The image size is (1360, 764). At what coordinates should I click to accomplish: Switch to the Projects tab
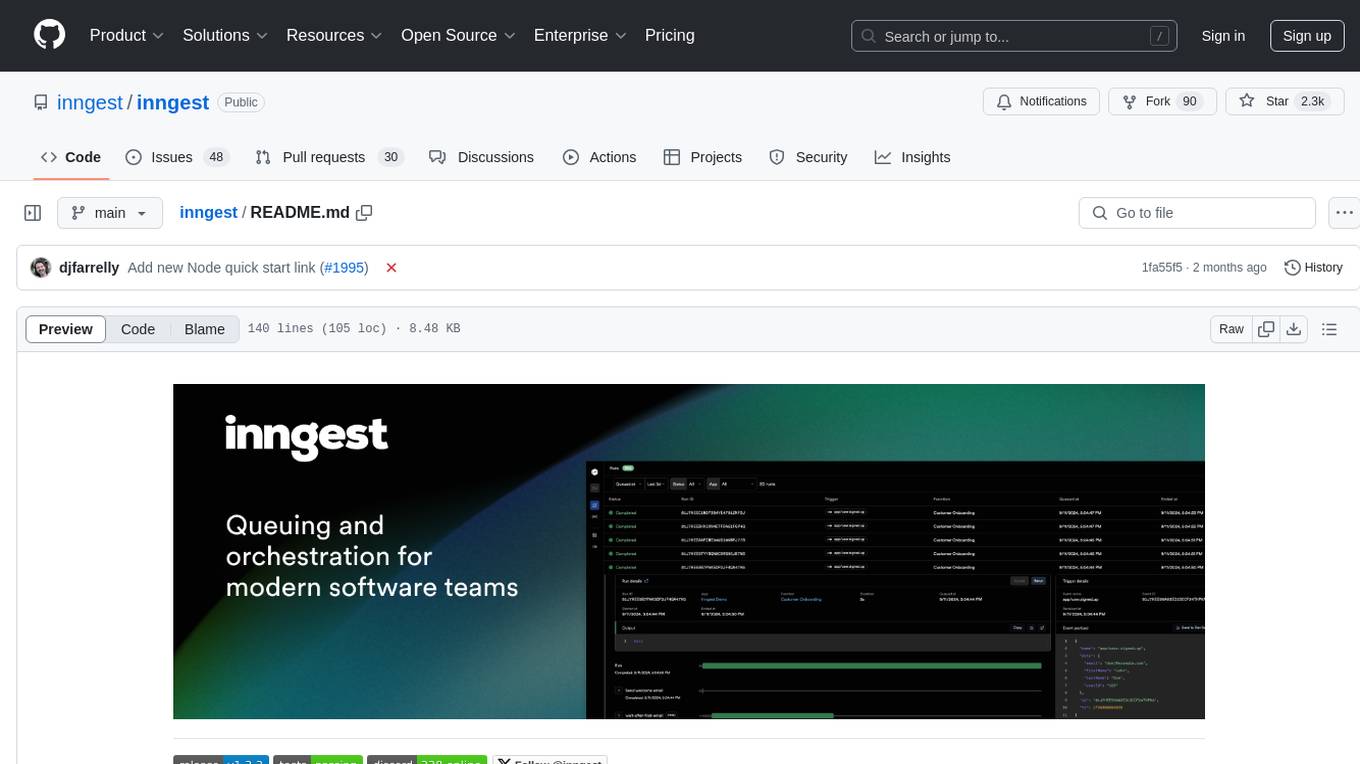[x=703, y=157]
